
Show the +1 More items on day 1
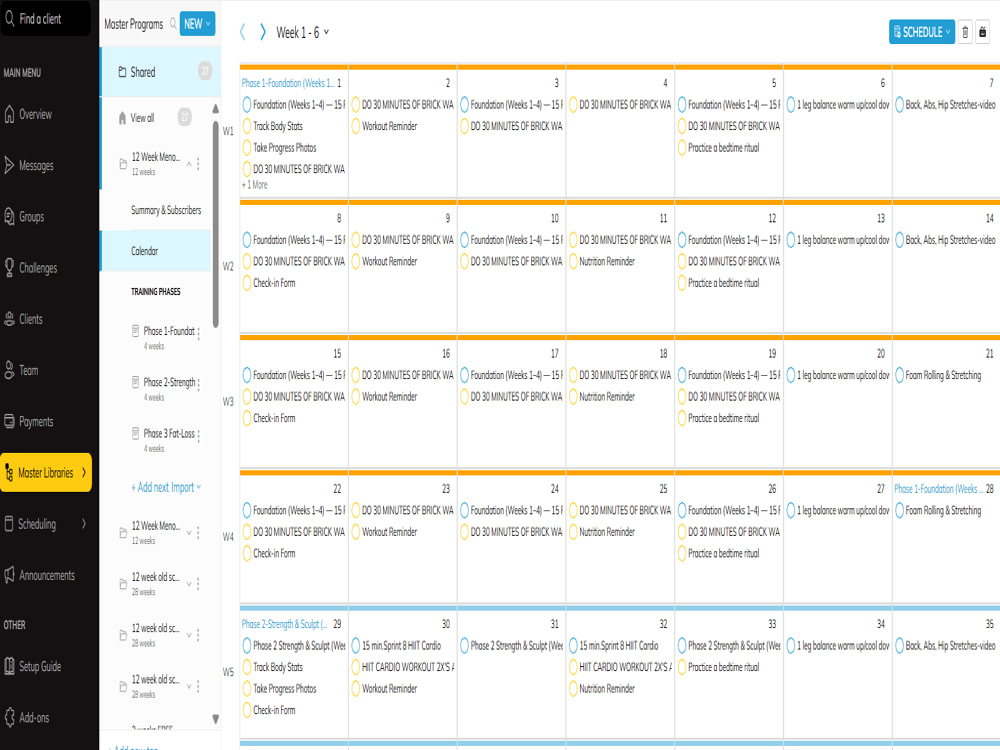(254, 185)
